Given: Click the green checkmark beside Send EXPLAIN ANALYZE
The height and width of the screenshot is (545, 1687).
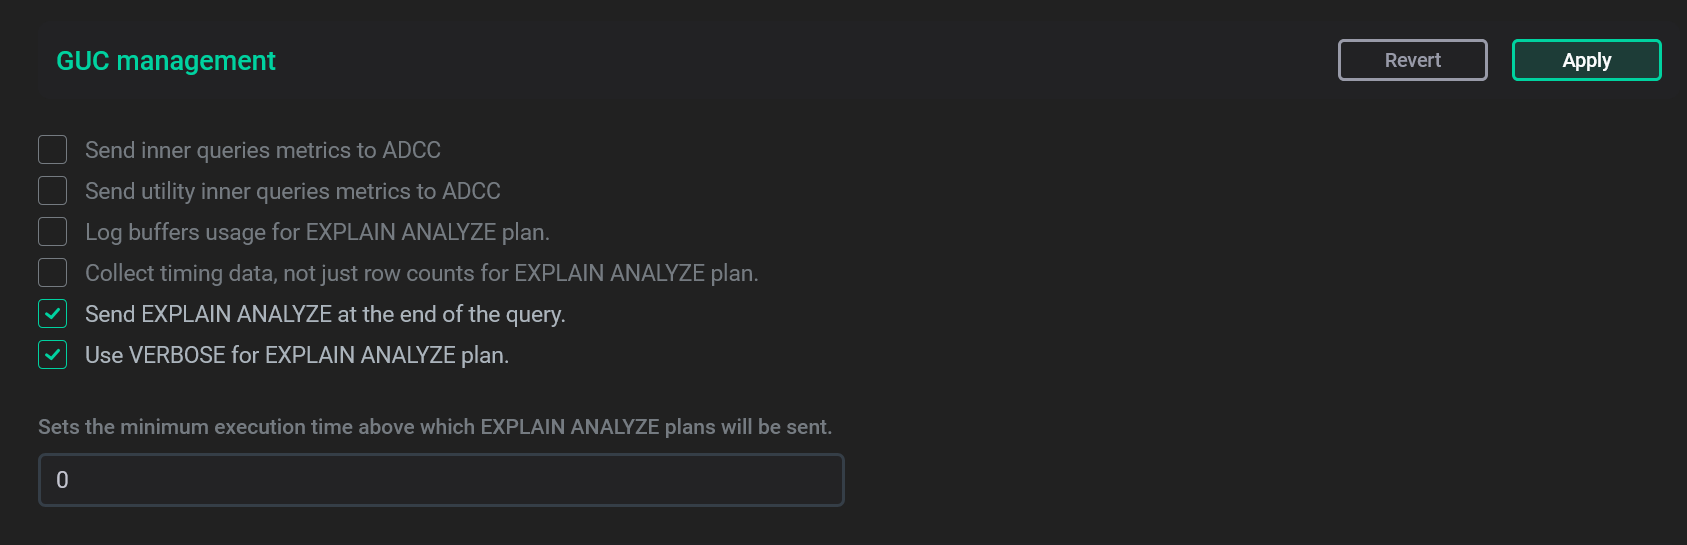Looking at the screenshot, I should pyautogui.click(x=53, y=314).
